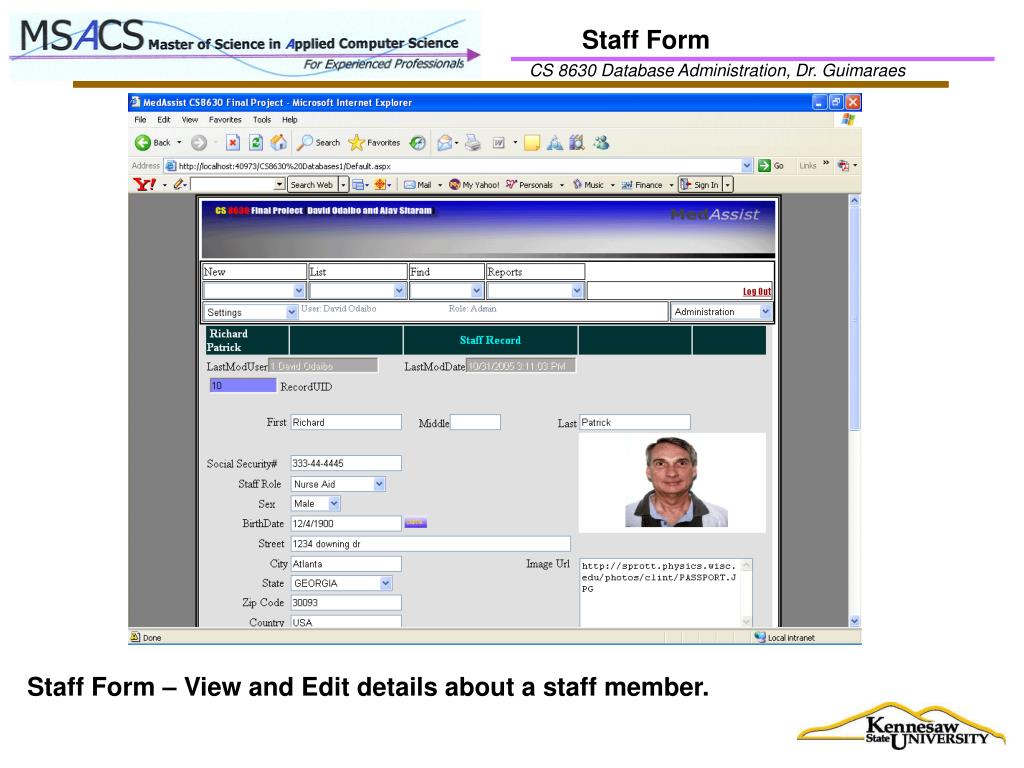
Task: Open the Edit menu
Action: point(164,120)
